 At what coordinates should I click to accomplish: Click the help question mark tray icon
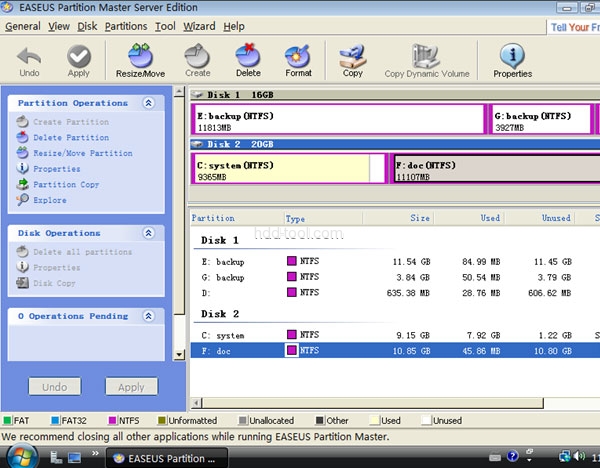512,456
